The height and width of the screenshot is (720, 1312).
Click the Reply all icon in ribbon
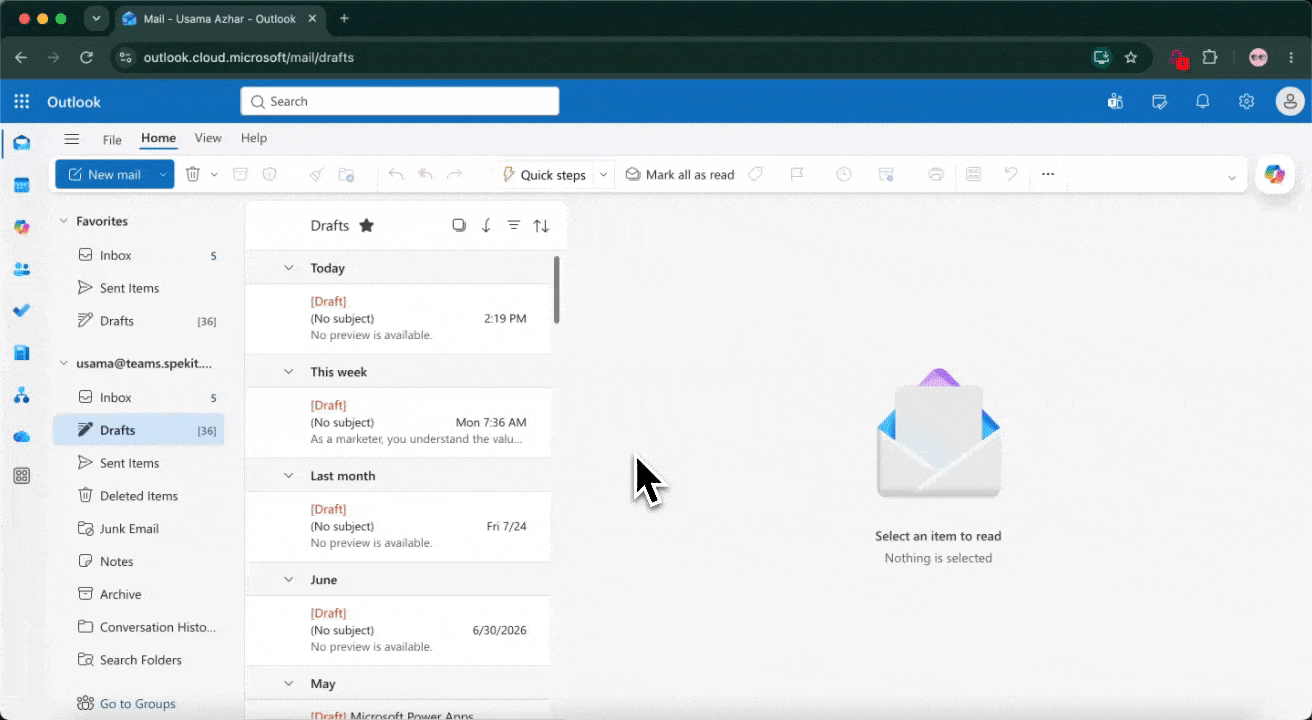click(x=425, y=174)
